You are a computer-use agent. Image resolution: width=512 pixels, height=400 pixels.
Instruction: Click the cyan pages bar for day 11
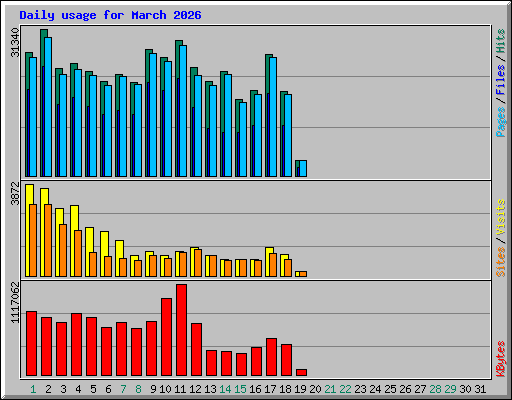click(183, 111)
